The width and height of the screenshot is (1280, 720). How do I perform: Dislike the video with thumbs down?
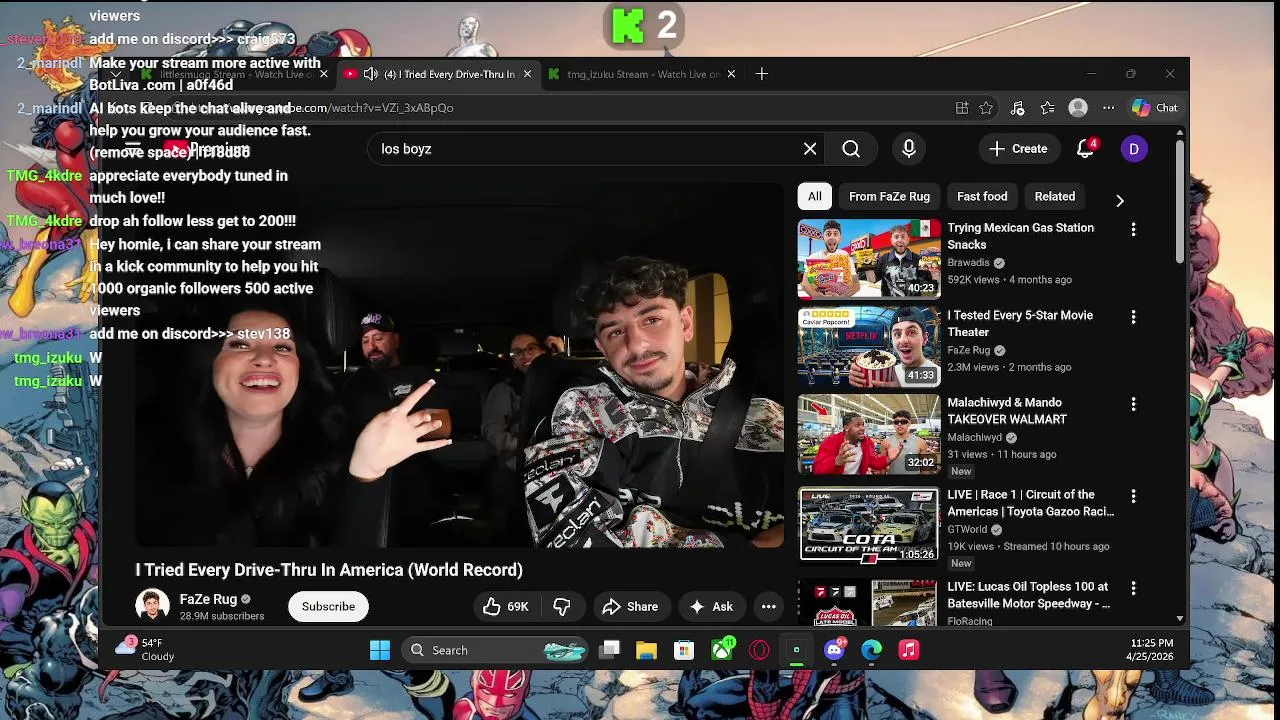[562, 607]
